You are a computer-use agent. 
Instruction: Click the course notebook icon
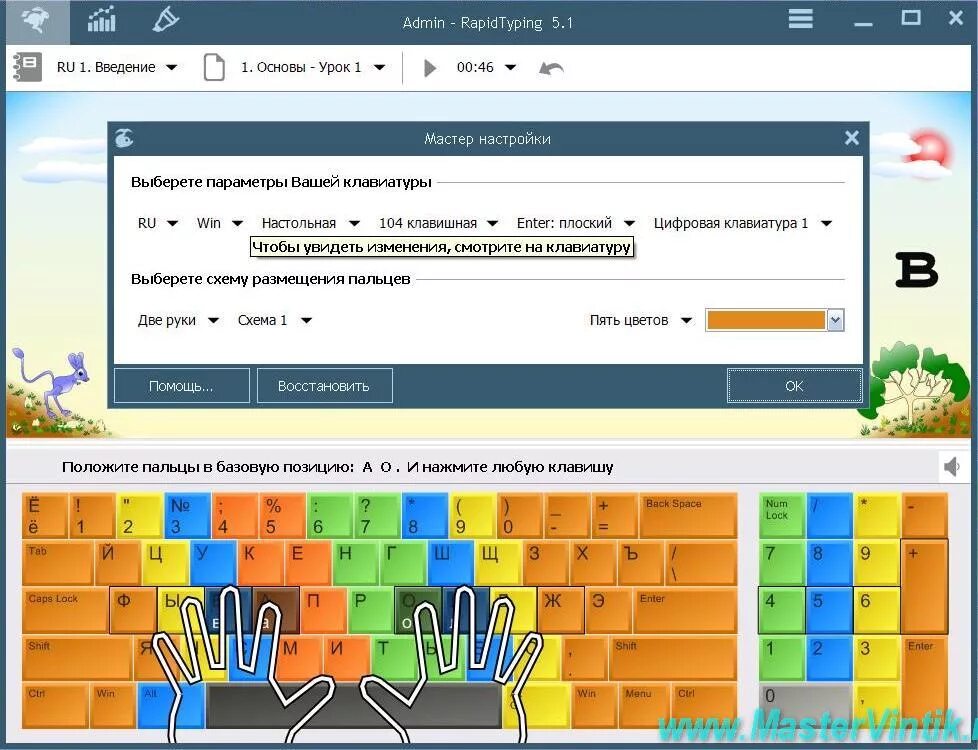point(27,66)
